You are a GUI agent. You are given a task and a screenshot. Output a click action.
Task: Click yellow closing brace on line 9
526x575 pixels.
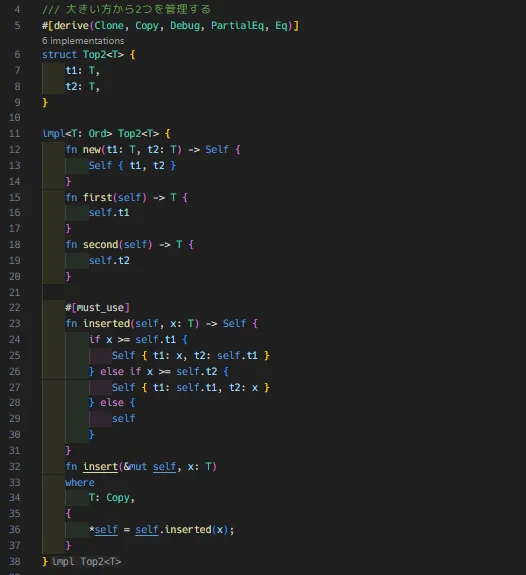click(x=45, y=102)
